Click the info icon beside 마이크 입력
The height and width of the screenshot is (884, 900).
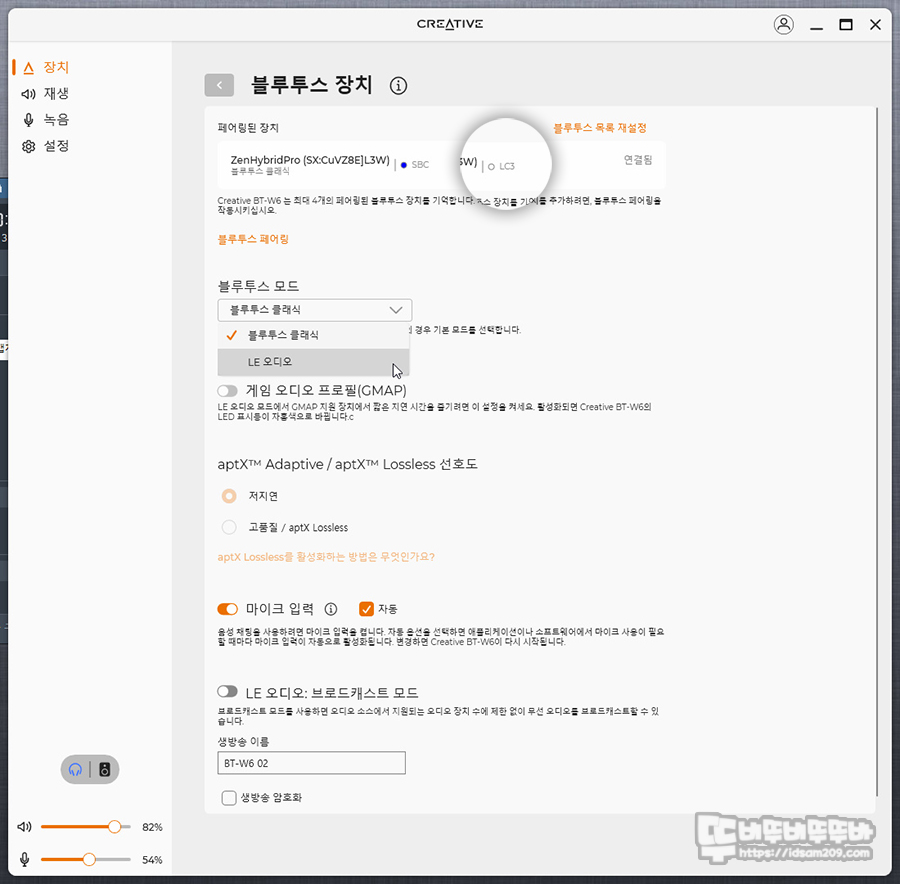[x=331, y=609]
